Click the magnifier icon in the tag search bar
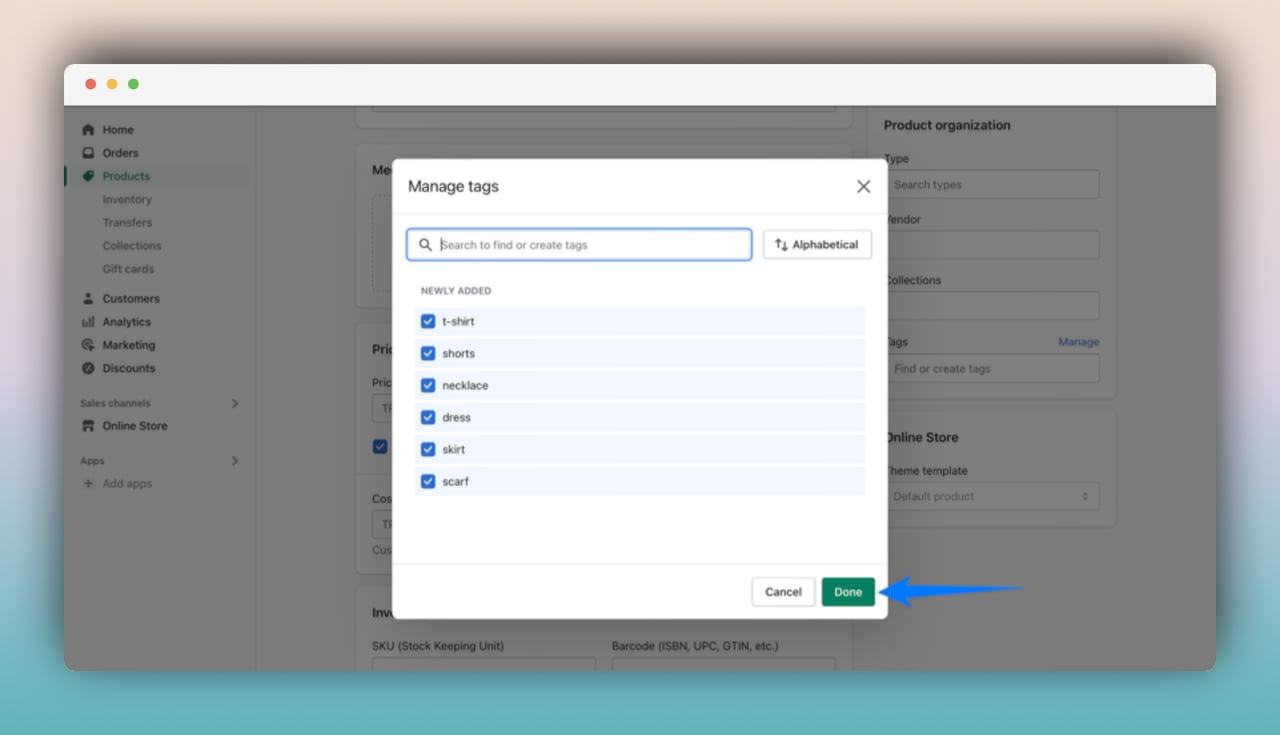1280x735 pixels. pyautogui.click(x=424, y=244)
